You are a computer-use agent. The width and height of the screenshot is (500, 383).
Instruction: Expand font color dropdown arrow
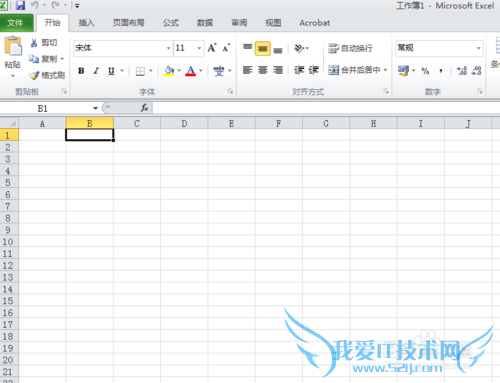(201, 71)
